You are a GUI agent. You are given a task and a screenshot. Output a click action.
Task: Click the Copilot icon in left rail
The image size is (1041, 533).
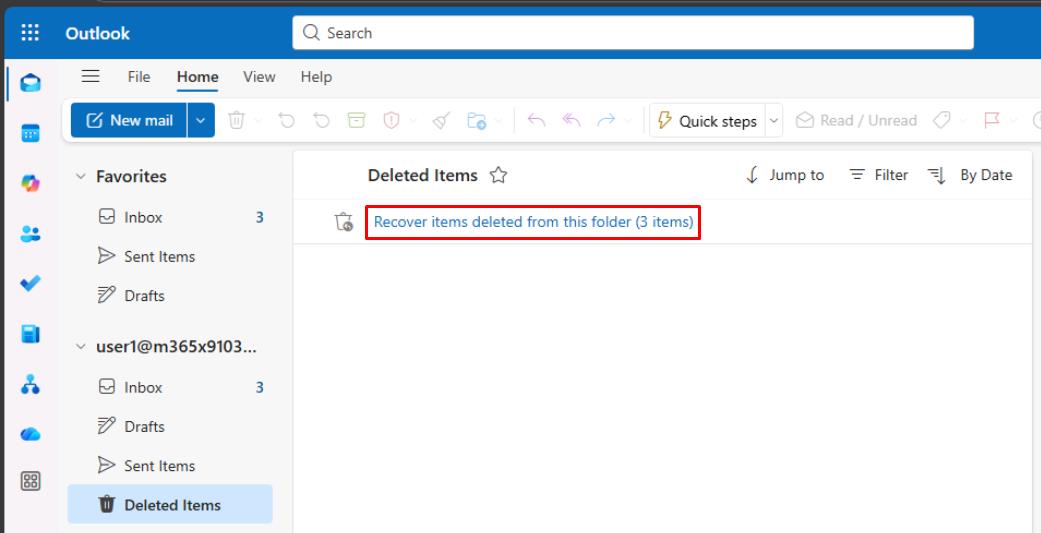click(x=30, y=184)
